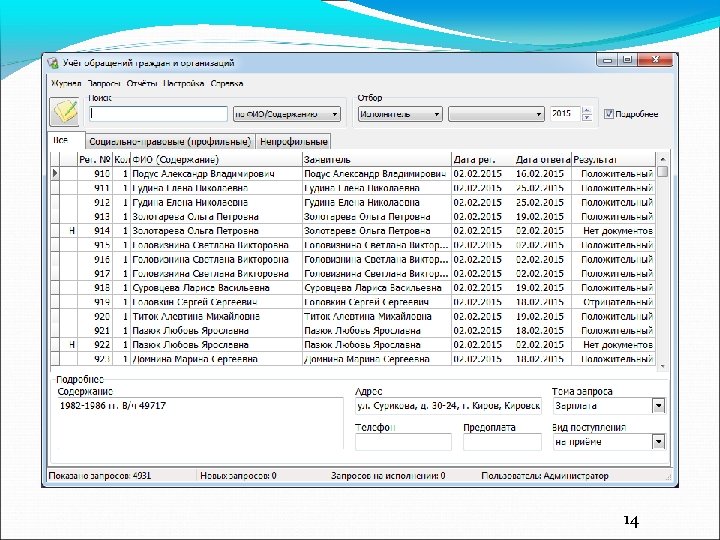Click Новых запросов: 0 status entry
This screenshot has width=720, height=540.
[x=238, y=475]
